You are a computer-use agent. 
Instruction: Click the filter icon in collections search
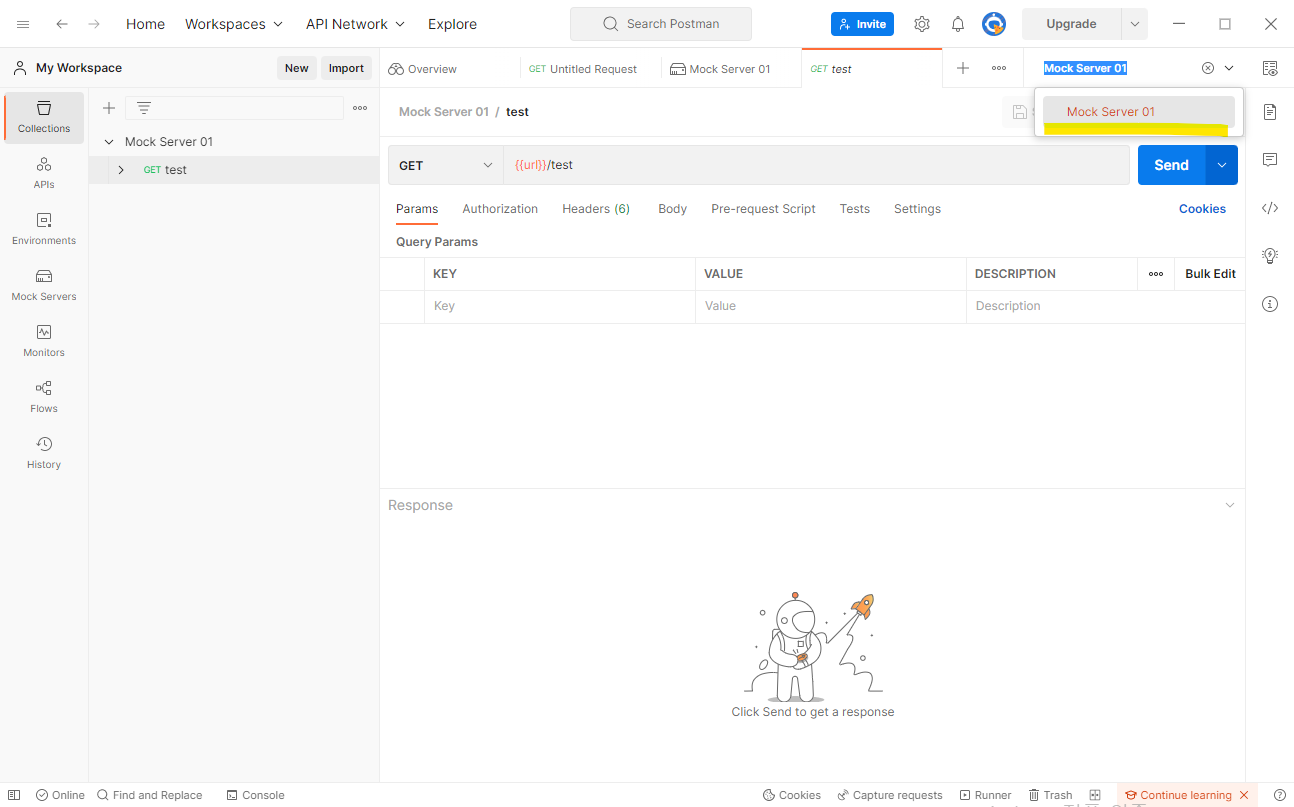pyautogui.click(x=144, y=108)
